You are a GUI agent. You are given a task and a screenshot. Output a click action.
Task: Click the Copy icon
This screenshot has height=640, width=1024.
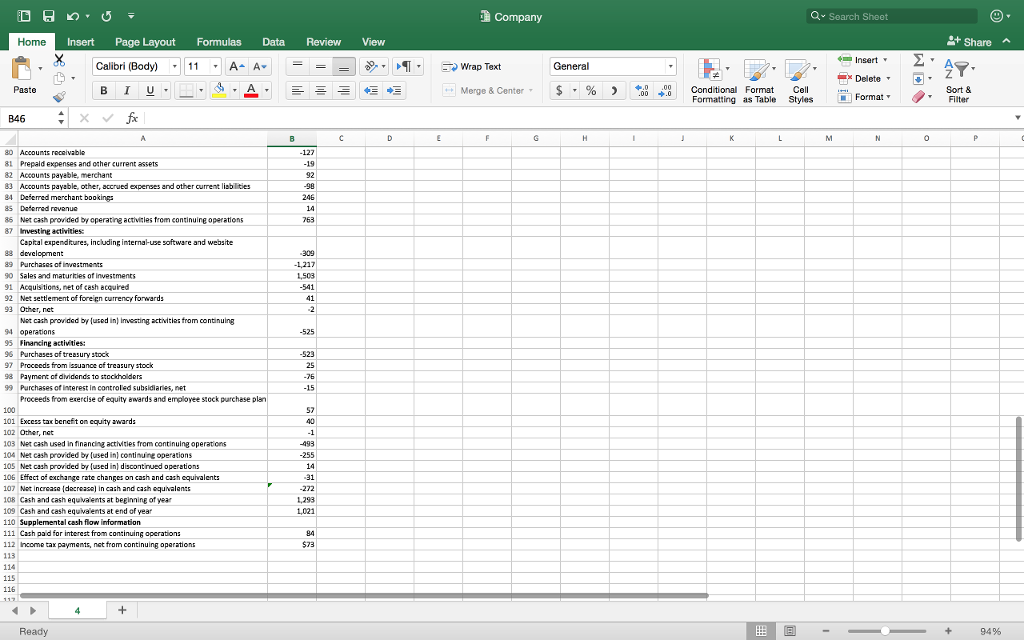coord(59,78)
